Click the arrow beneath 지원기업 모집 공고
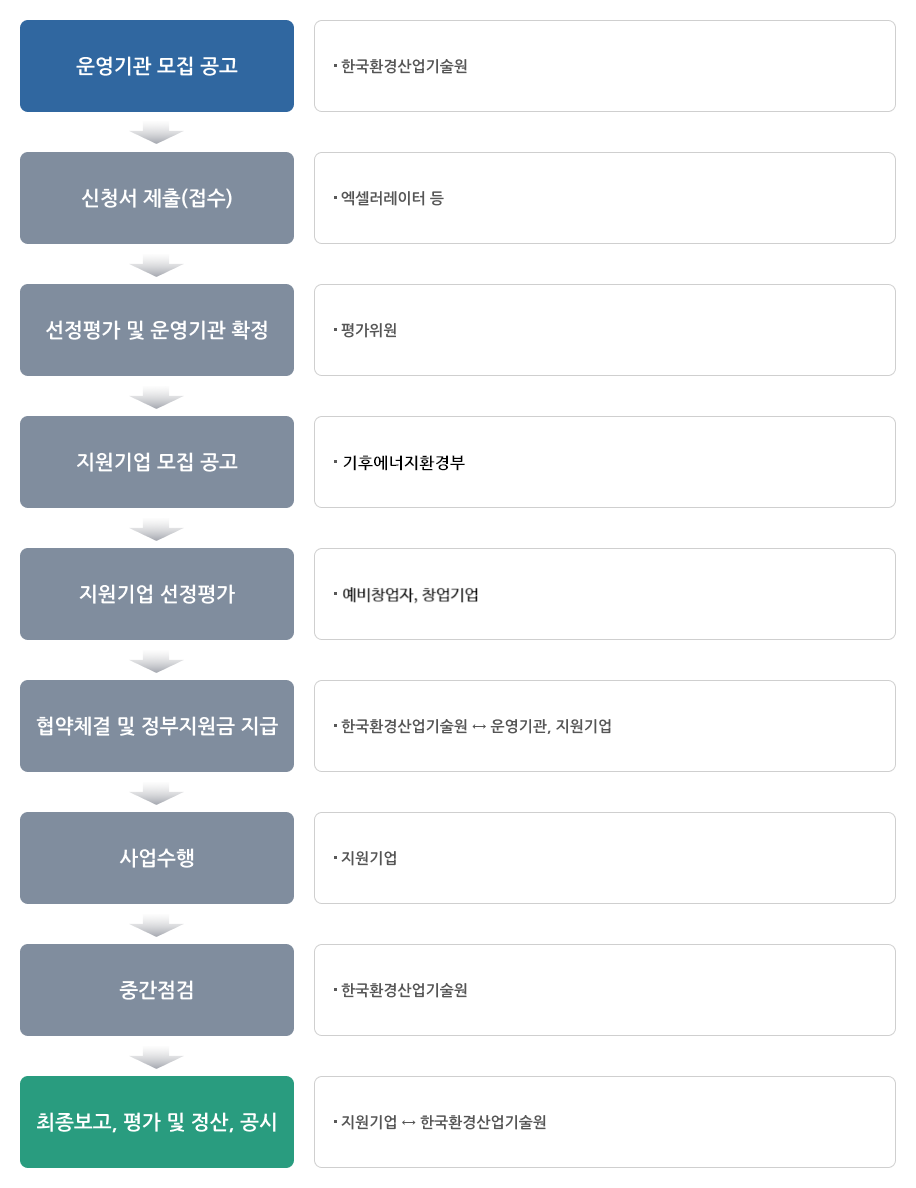916x1188 pixels. [x=157, y=528]
